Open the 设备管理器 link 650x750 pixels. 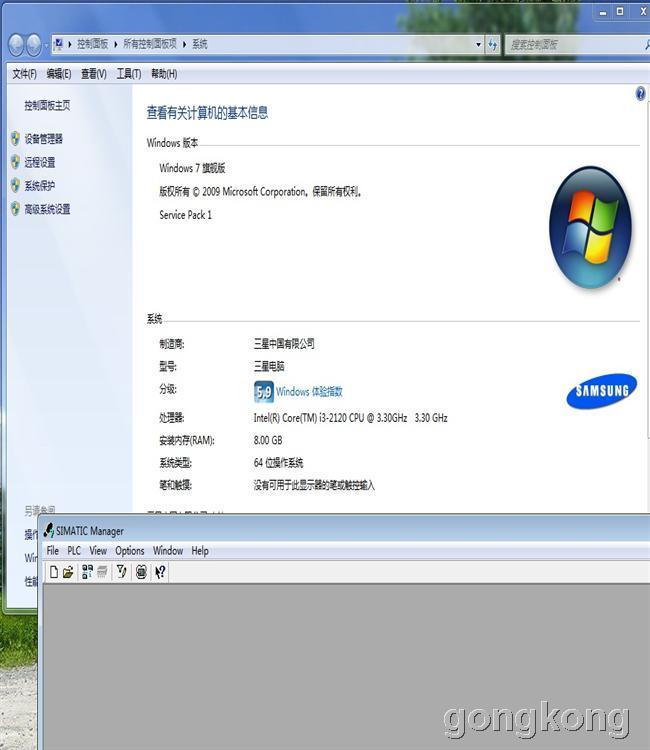click(44, 139)
